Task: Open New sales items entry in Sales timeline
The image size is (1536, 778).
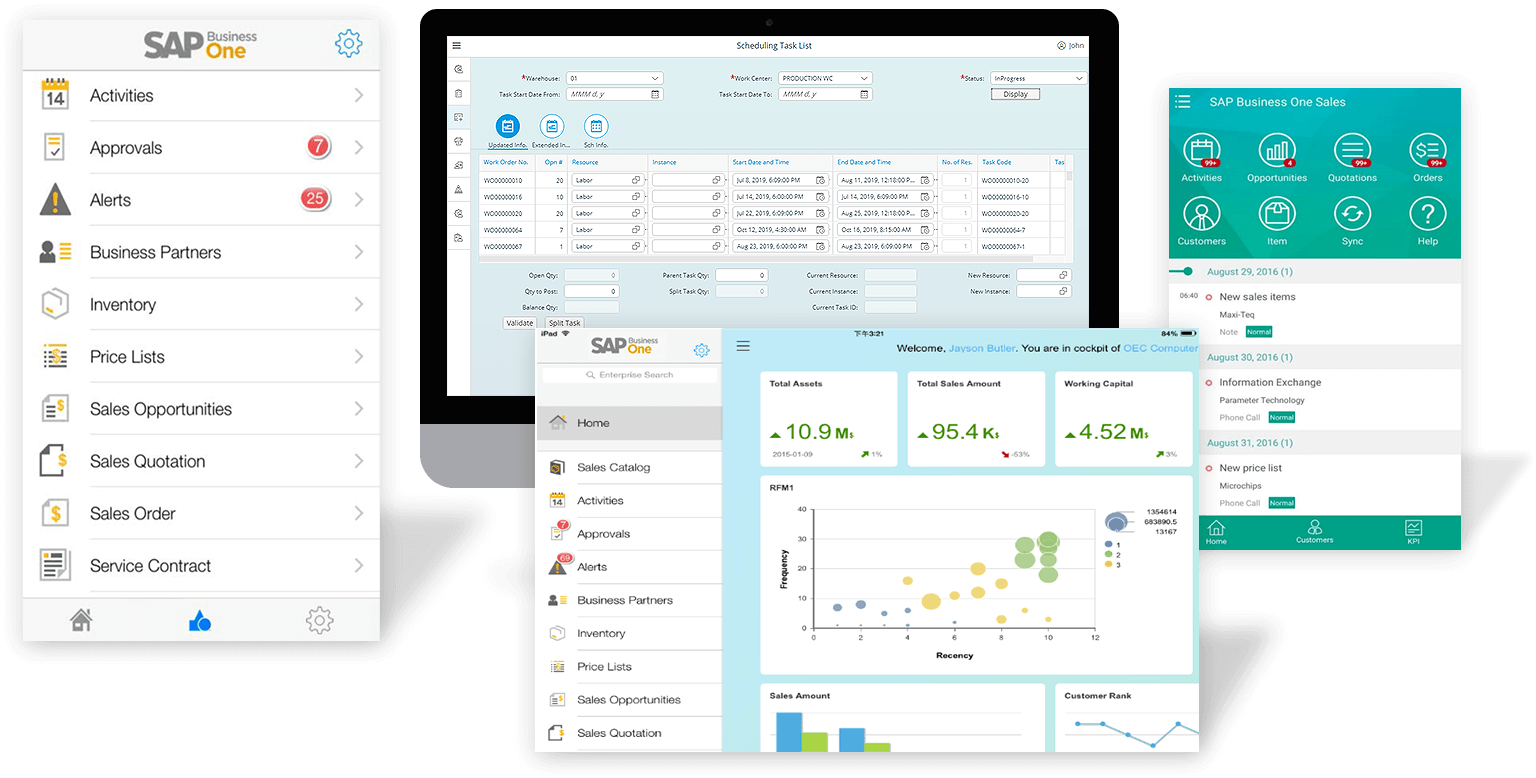Action: click(x=1256, y=297)
